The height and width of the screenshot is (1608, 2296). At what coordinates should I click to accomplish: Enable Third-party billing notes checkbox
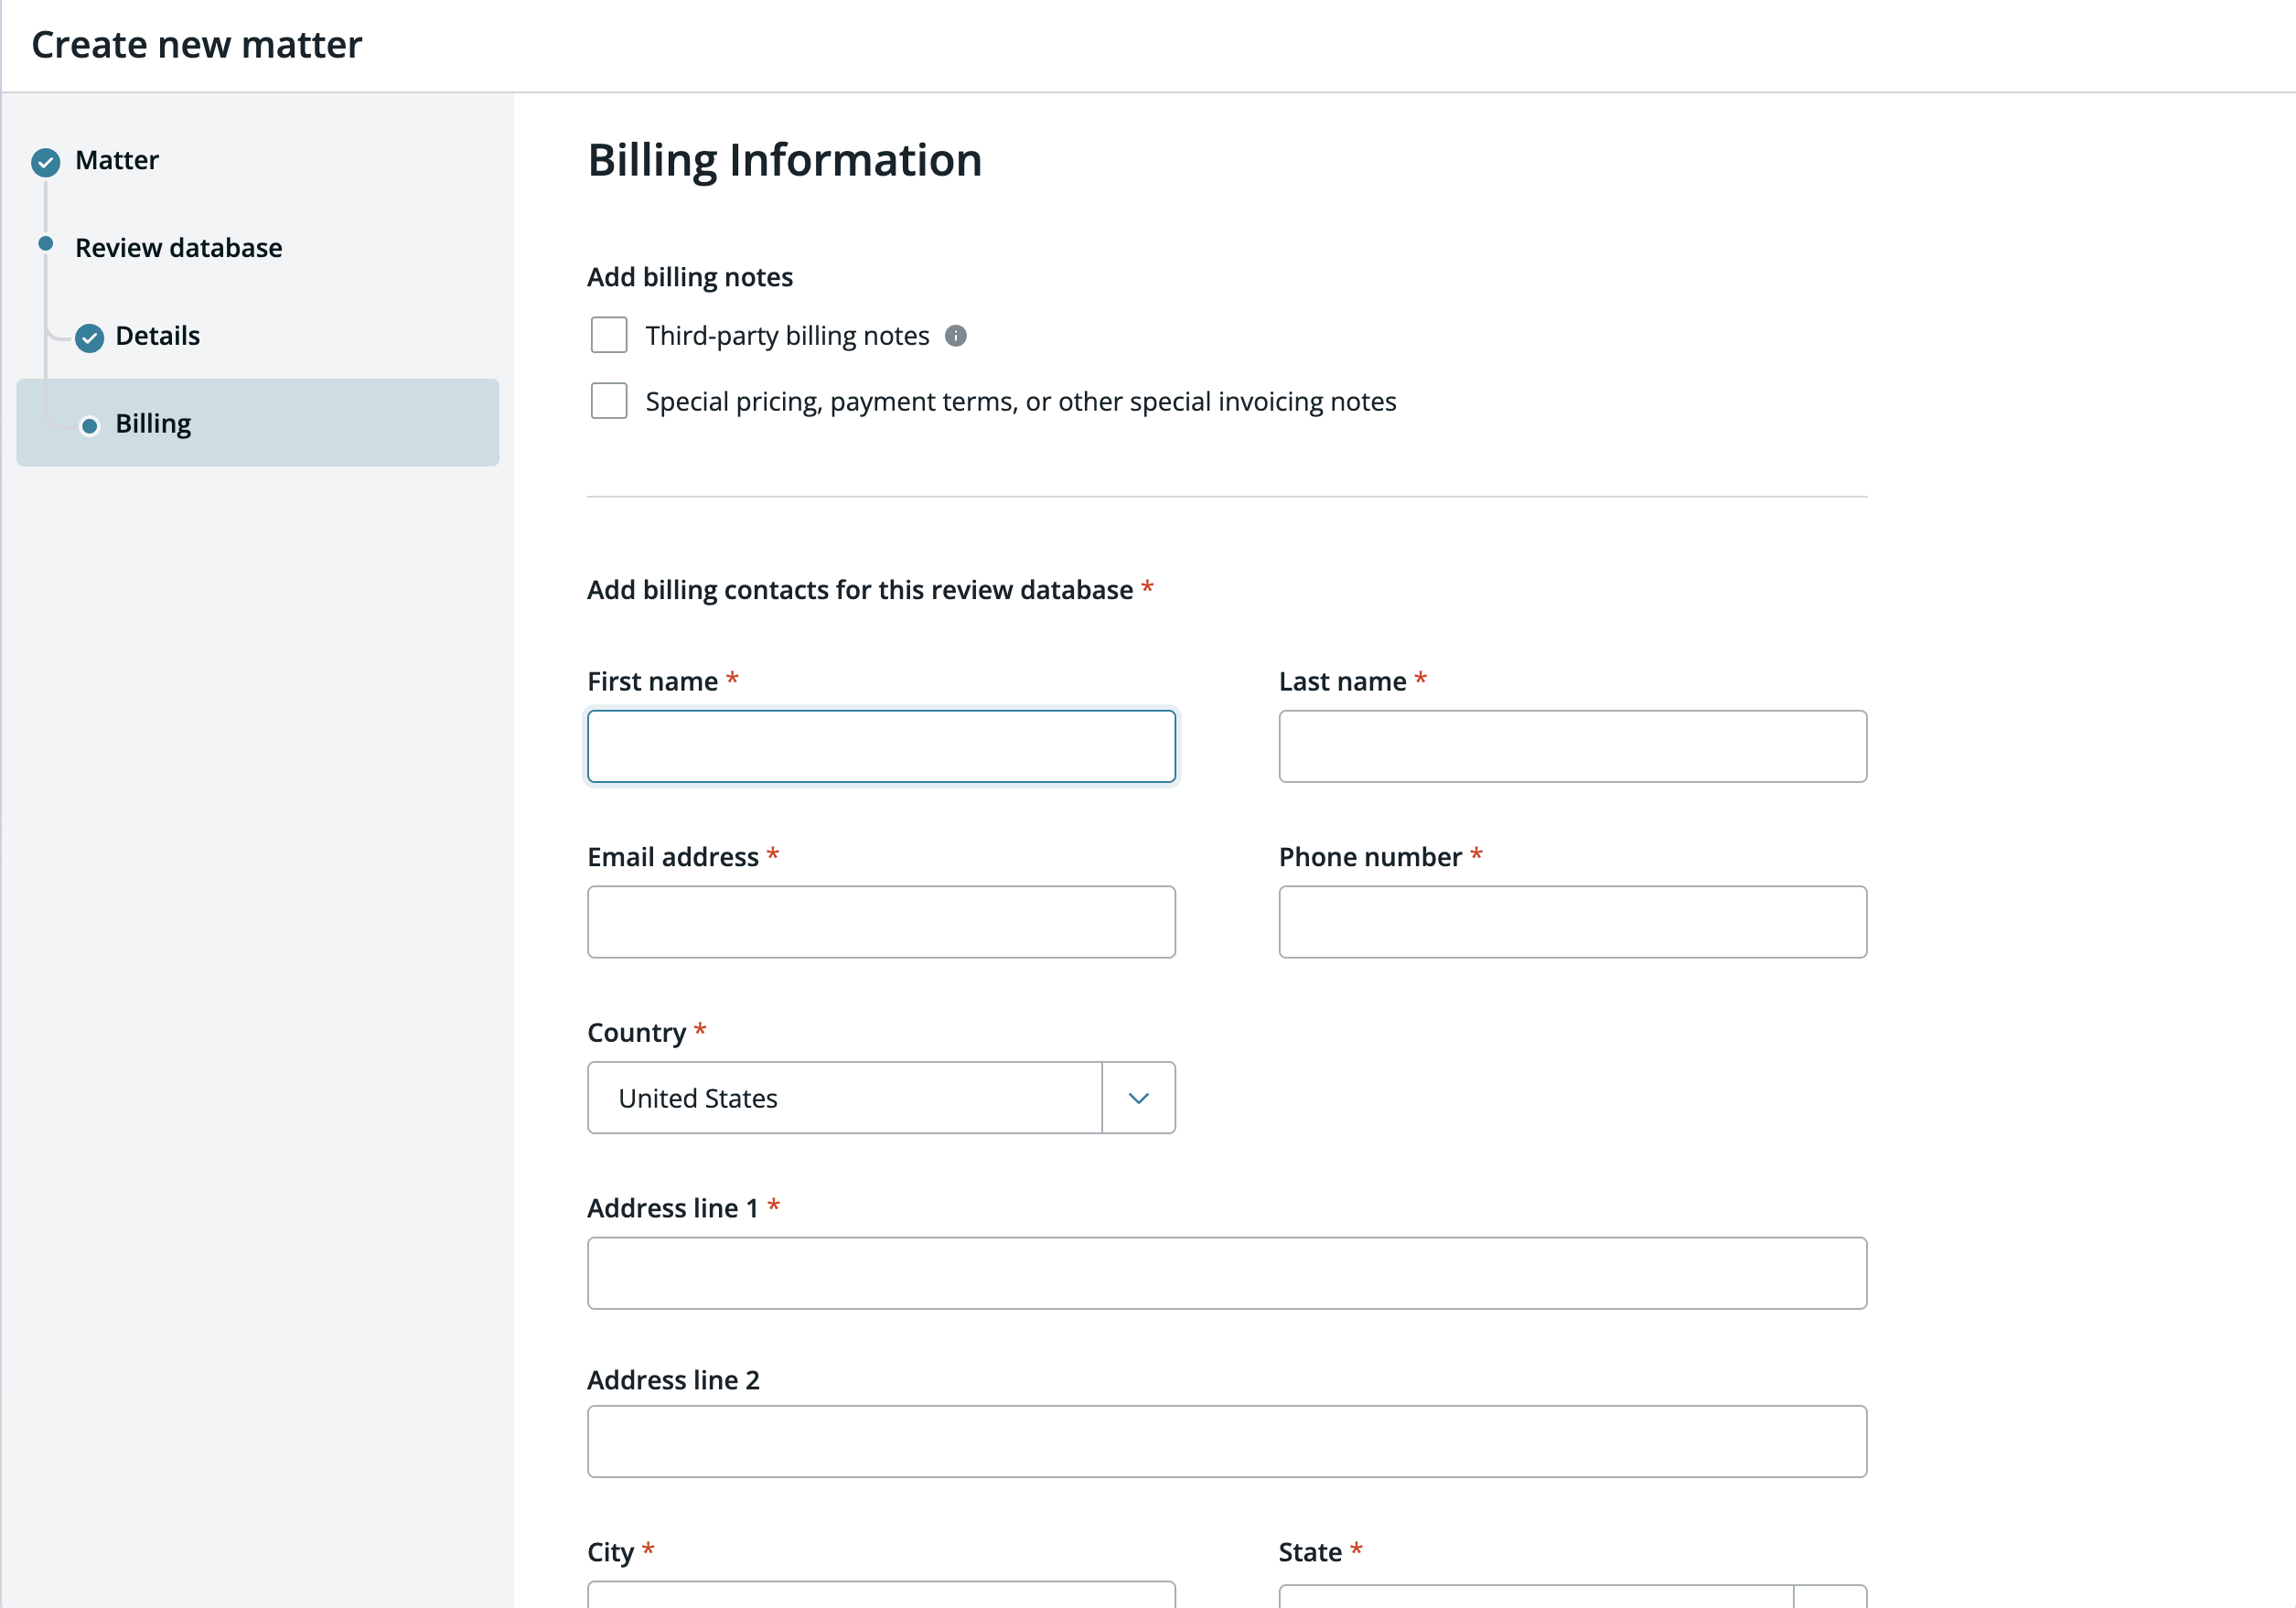[609, 335]
